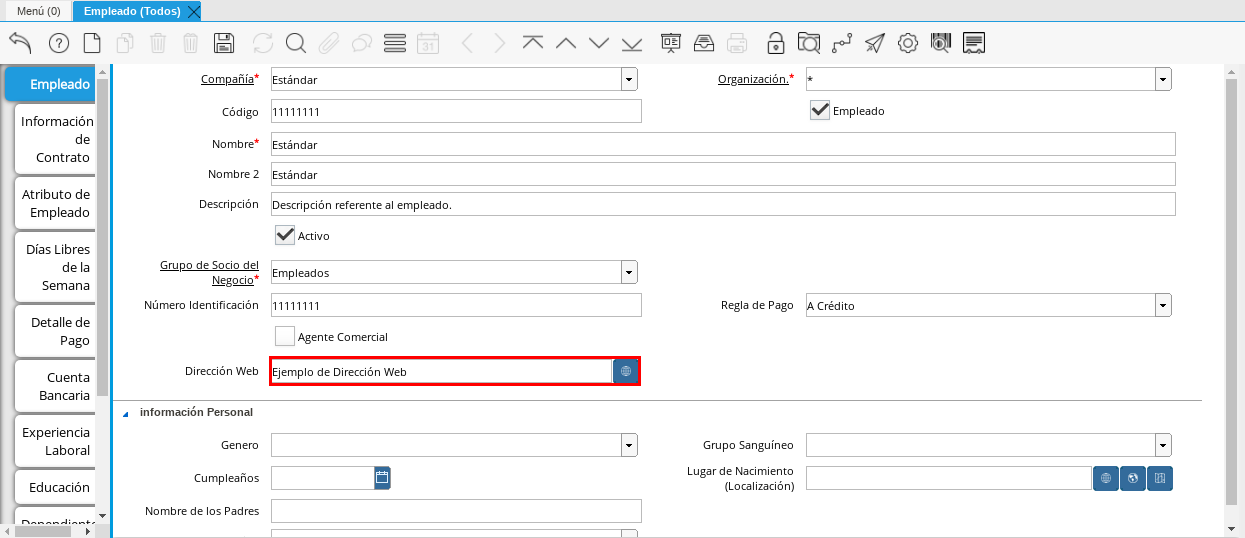1245x538 pixels.
Task: Open calendar picker for Cumpleaños
Action: pos(382,478)
